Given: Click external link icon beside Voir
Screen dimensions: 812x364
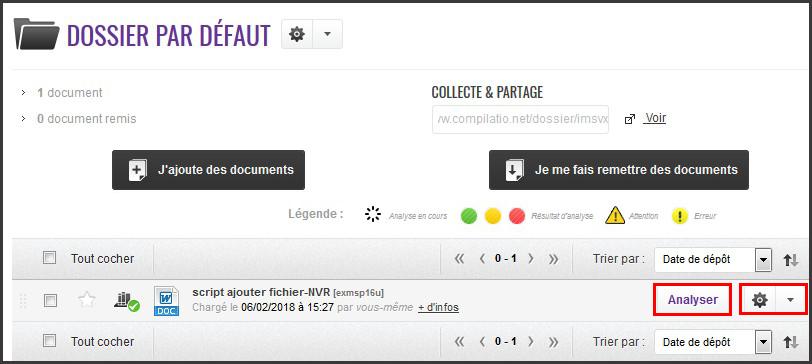Looking at the screenshot, I should coord(630,120).
